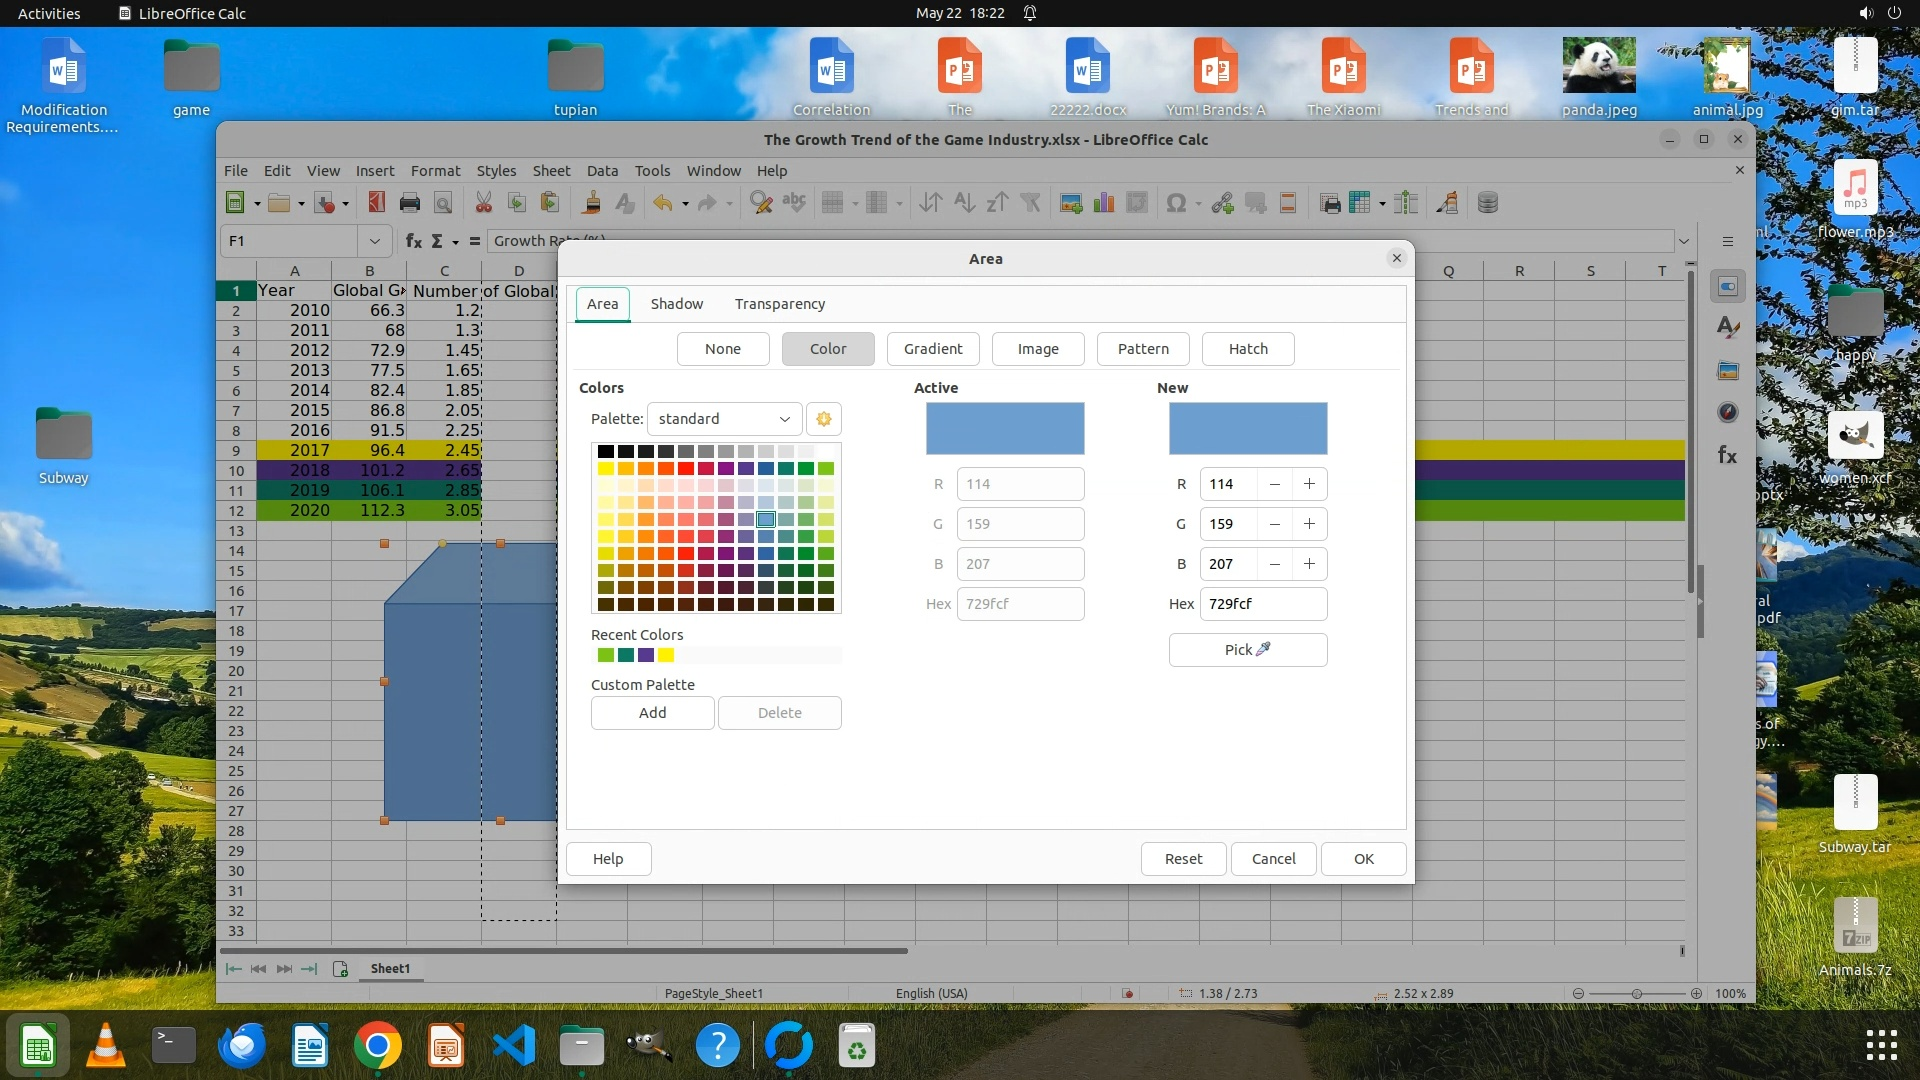
Task: Click the Insert Special Character omega icon
Action: tap(1176, 203)
